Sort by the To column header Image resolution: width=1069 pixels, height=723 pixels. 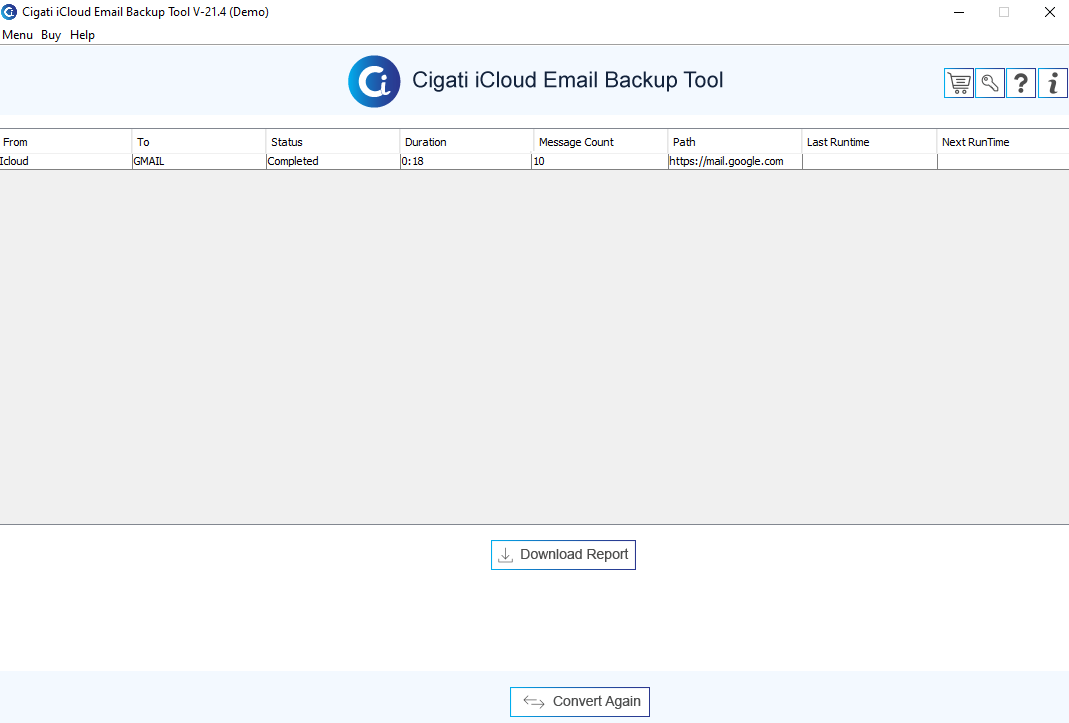point(198,142)
